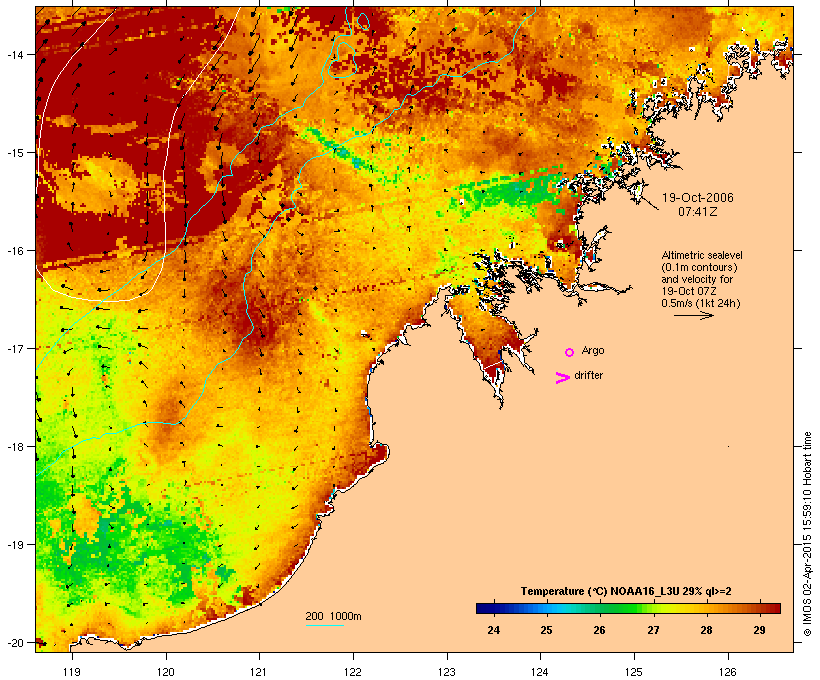Click the Temperature NOAA16_L3U colorbar title

coord(626,591)
